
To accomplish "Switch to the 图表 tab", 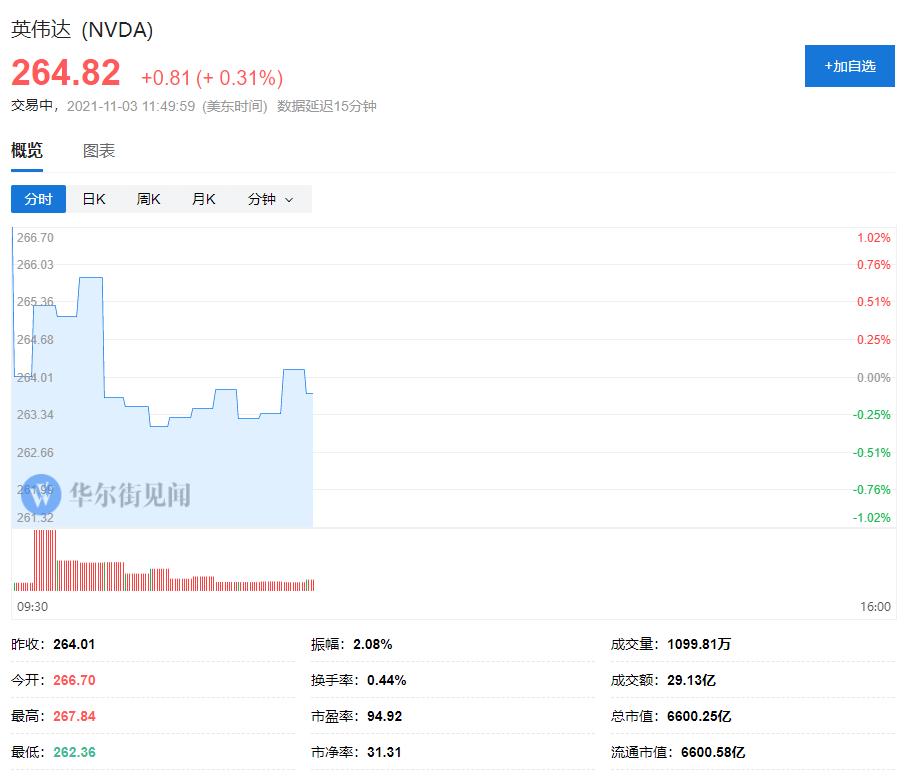I will coord(99,151).
